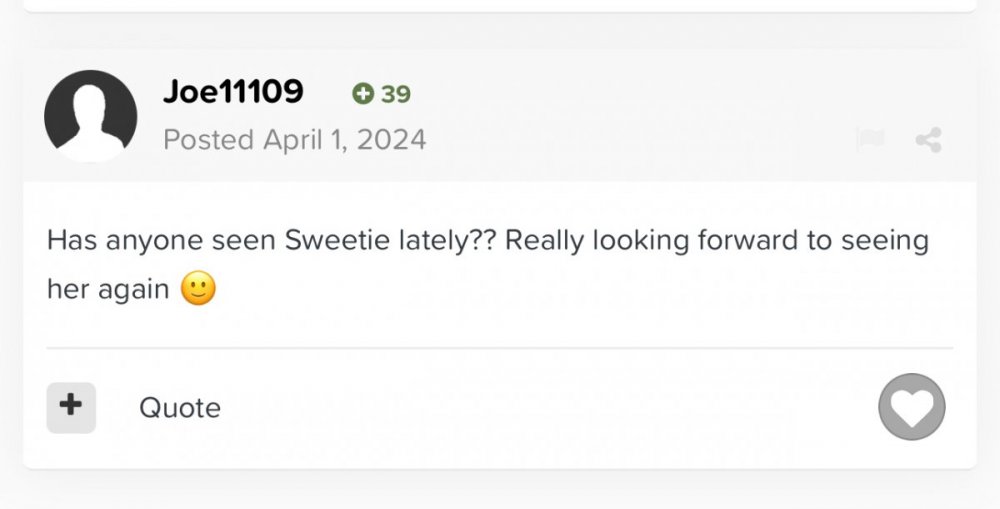Image resolution: width=1000 pixels, height=509 pixels.
Task: Report this post with the flag icon
Action: pyautogui.click(x=871, y=139)
